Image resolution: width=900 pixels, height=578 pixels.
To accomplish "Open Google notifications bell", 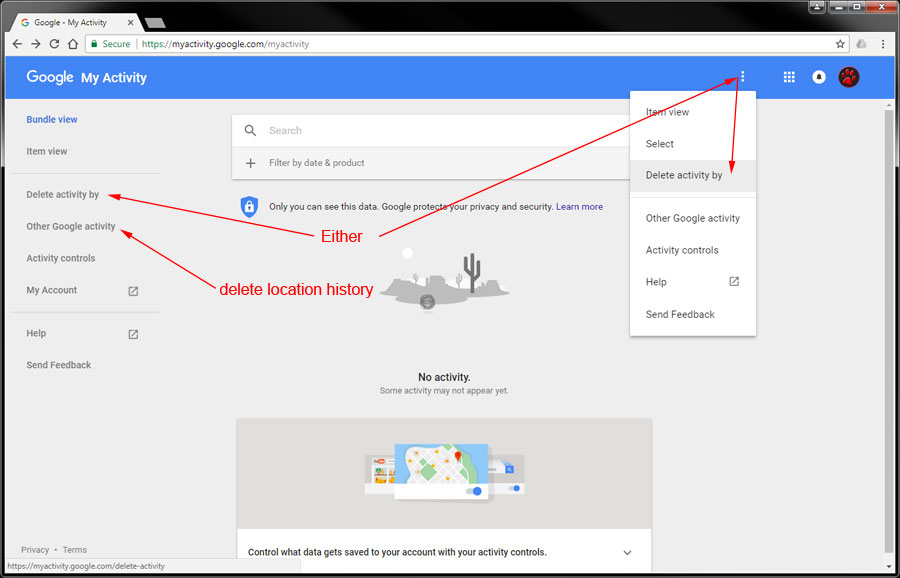I will 819,77.
